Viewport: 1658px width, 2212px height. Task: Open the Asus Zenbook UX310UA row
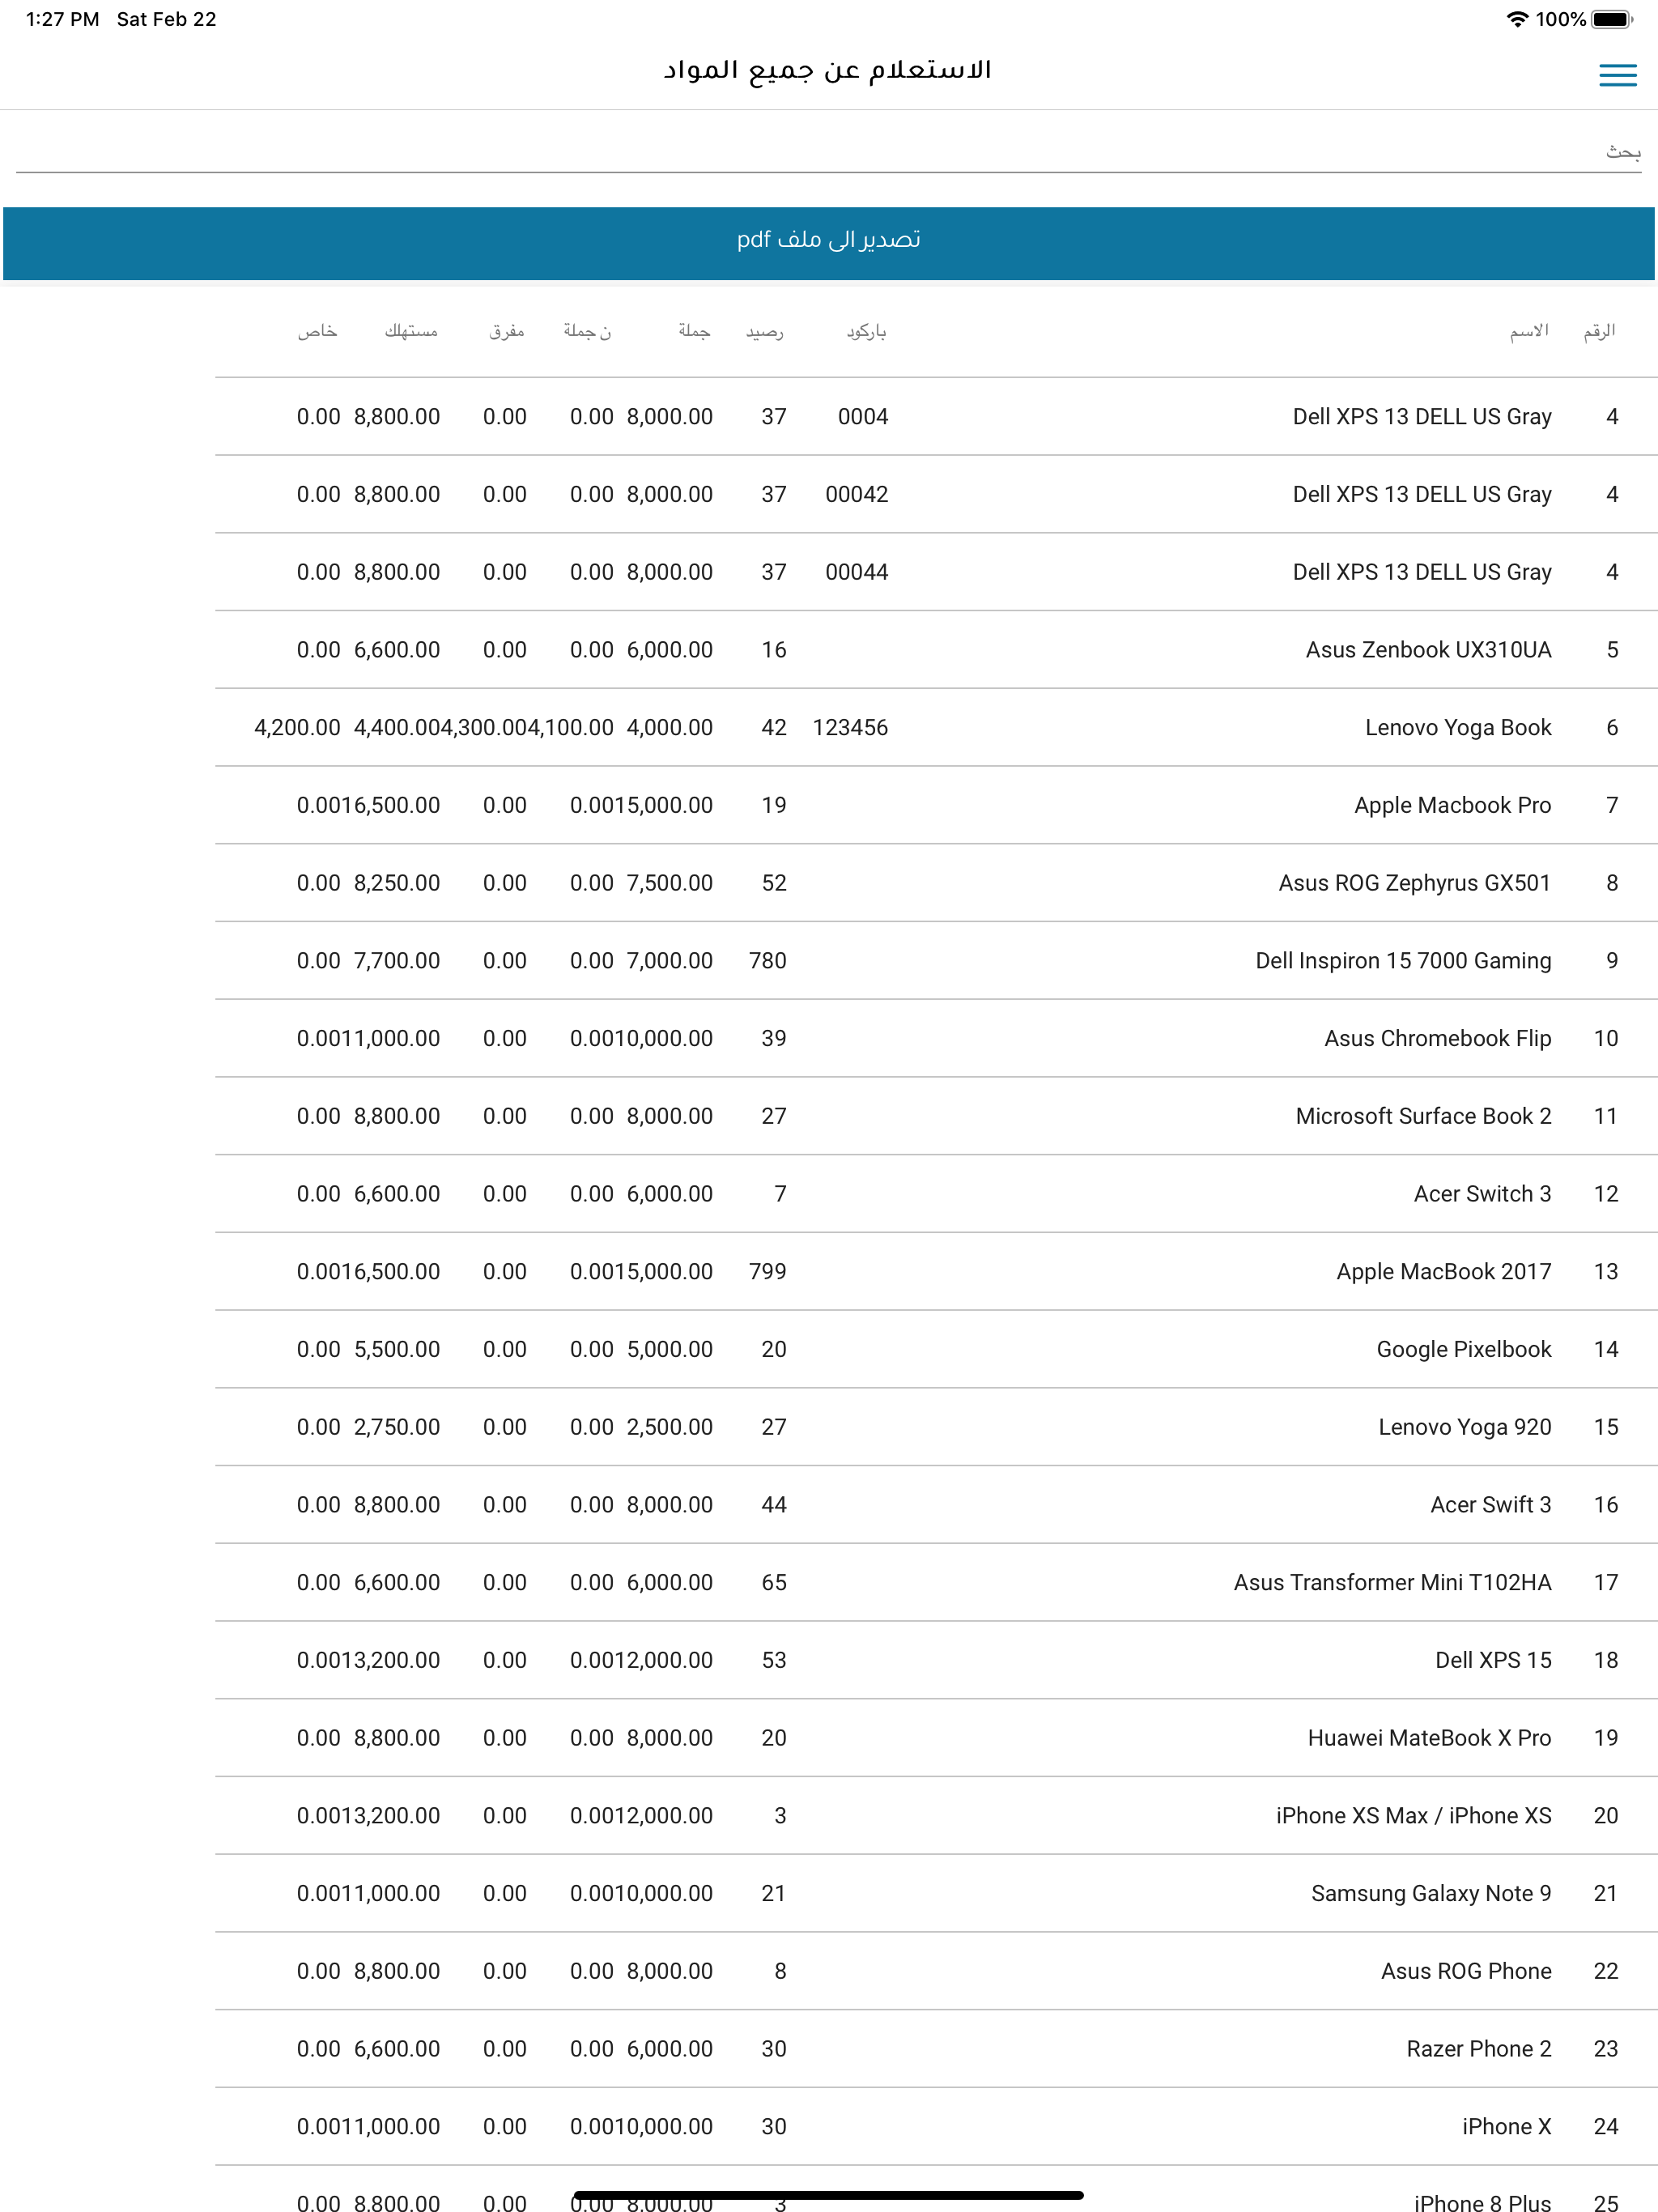click(x=936, y=650)
